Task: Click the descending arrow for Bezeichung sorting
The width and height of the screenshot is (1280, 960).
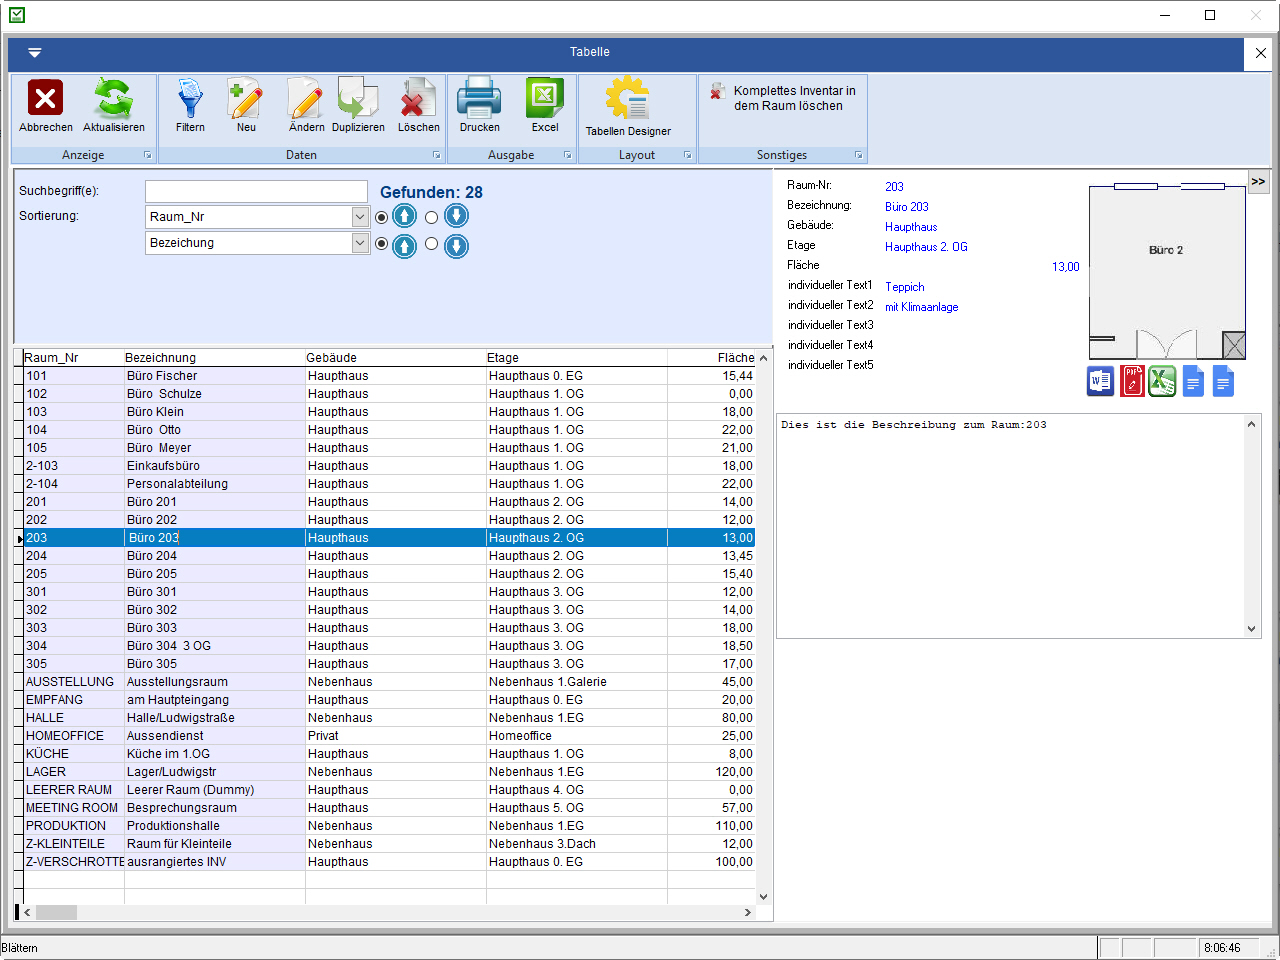Action: click(456, 246)
